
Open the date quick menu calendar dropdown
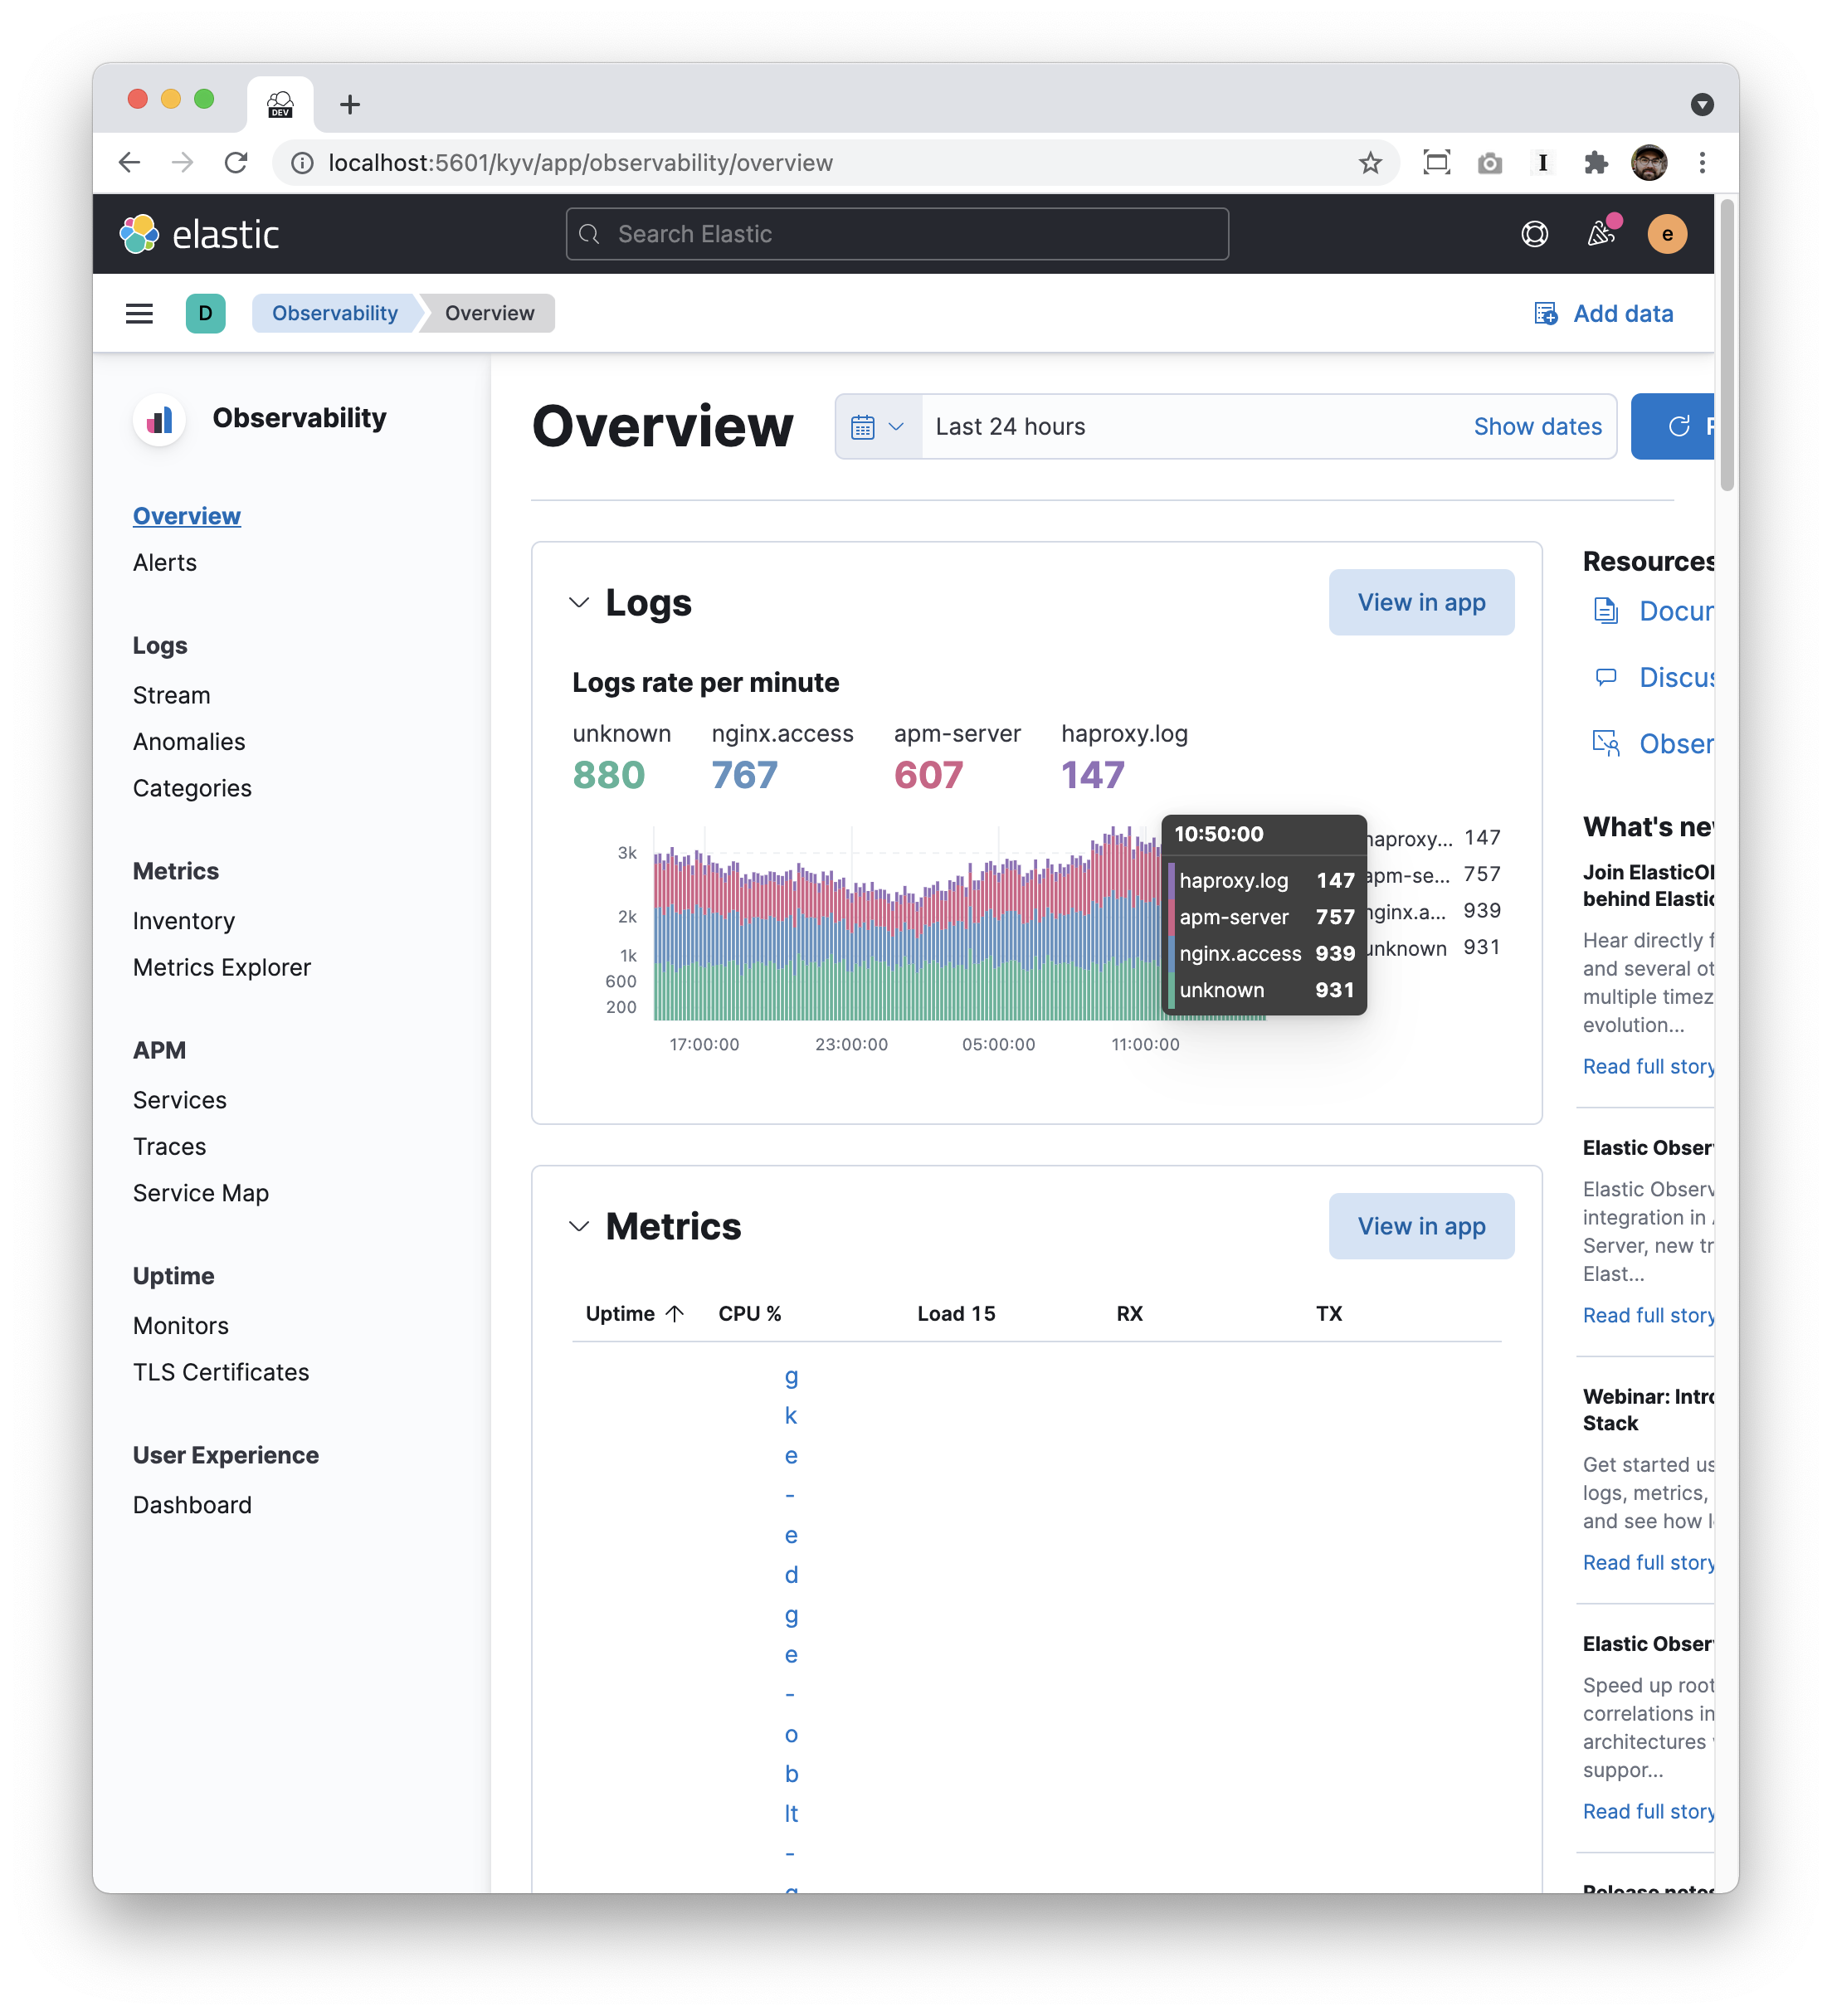point(878,427)
